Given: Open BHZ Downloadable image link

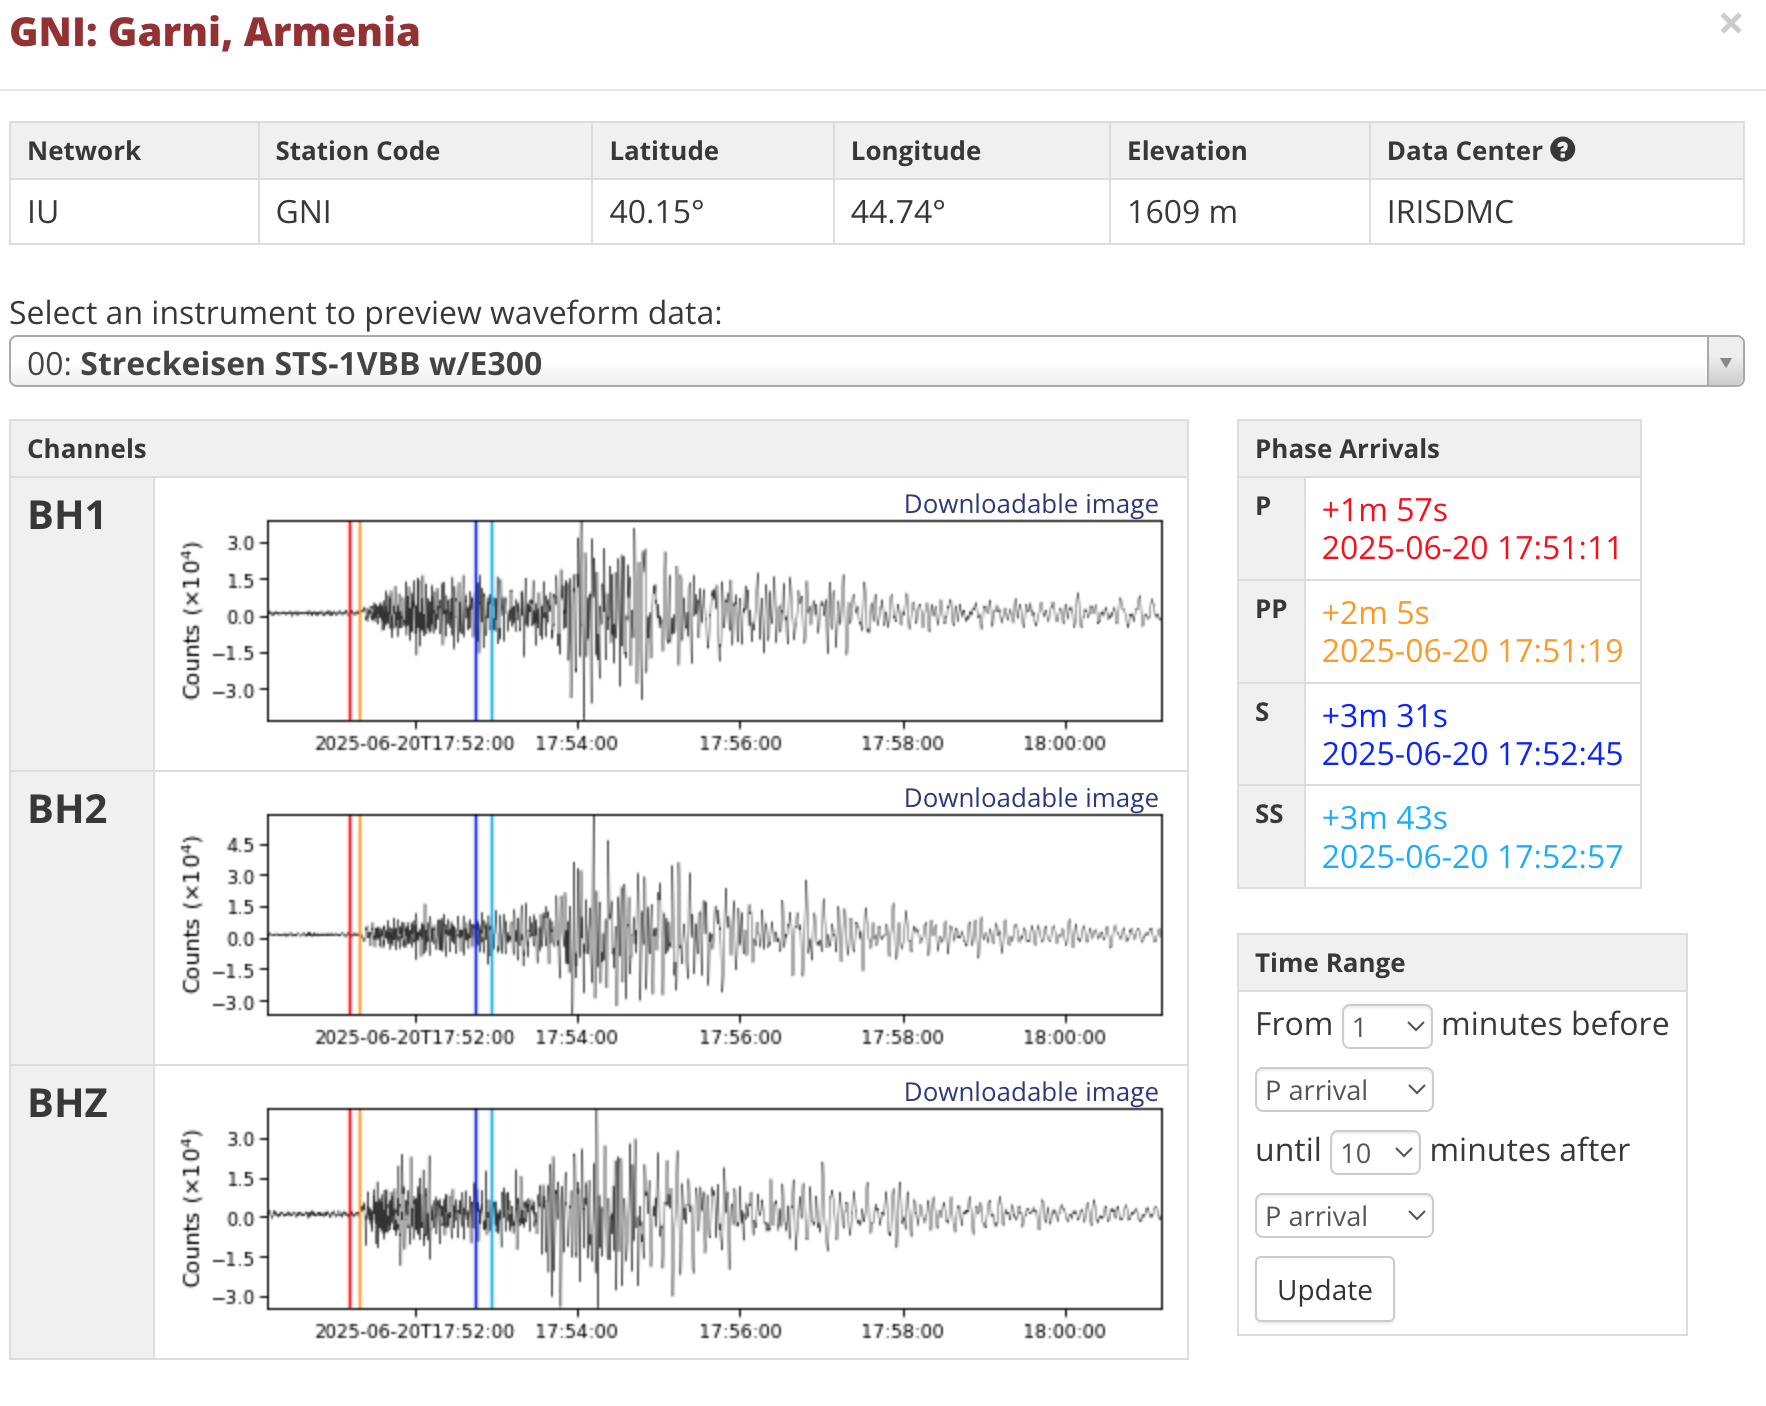Looking at the screenshot, I should (x=1031, y=1092).
